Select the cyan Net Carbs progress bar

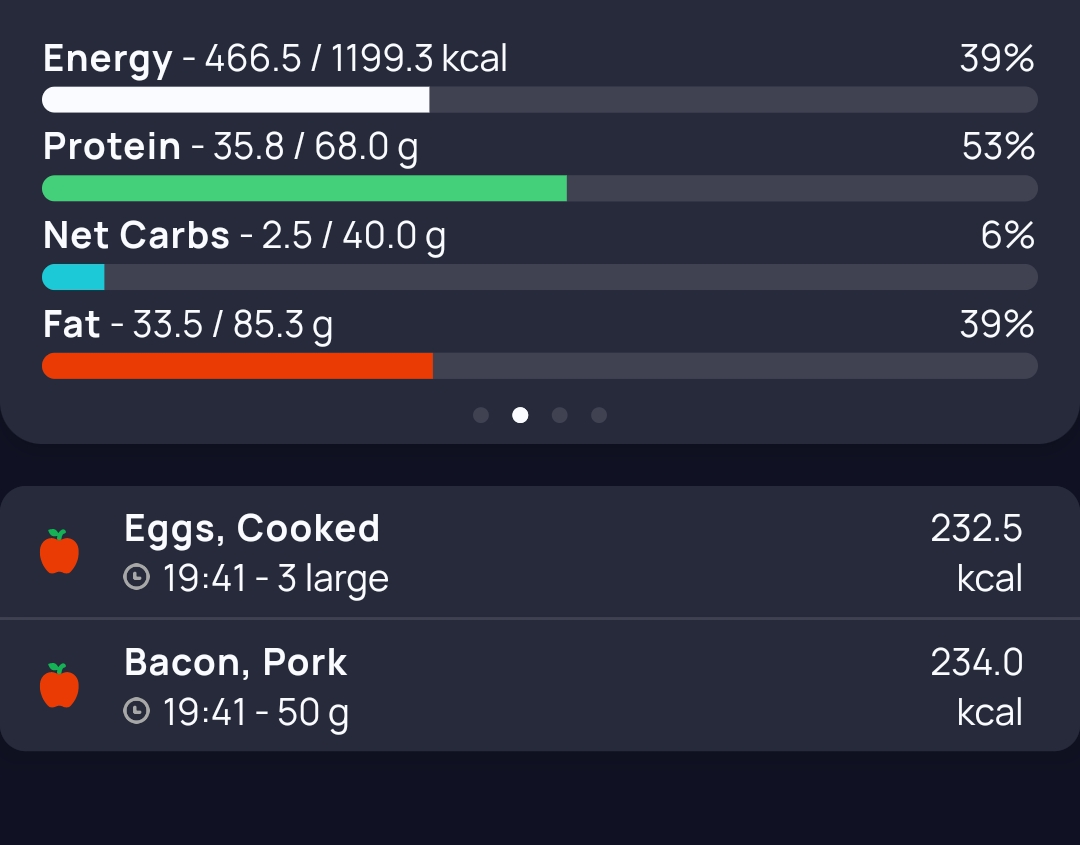coord(73,277)
